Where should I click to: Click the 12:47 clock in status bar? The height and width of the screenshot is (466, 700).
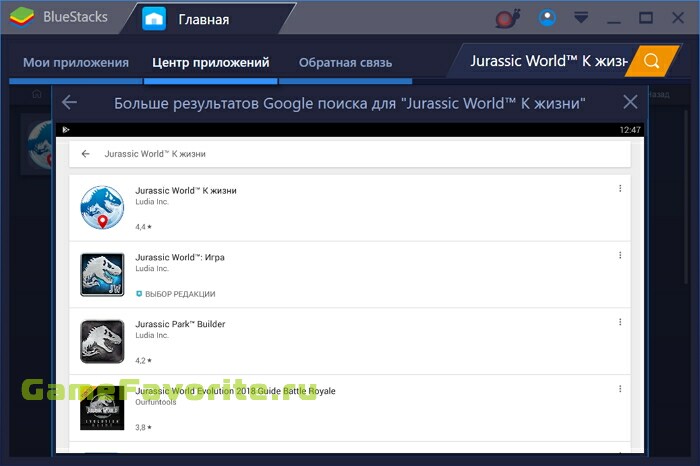point(630,130)
